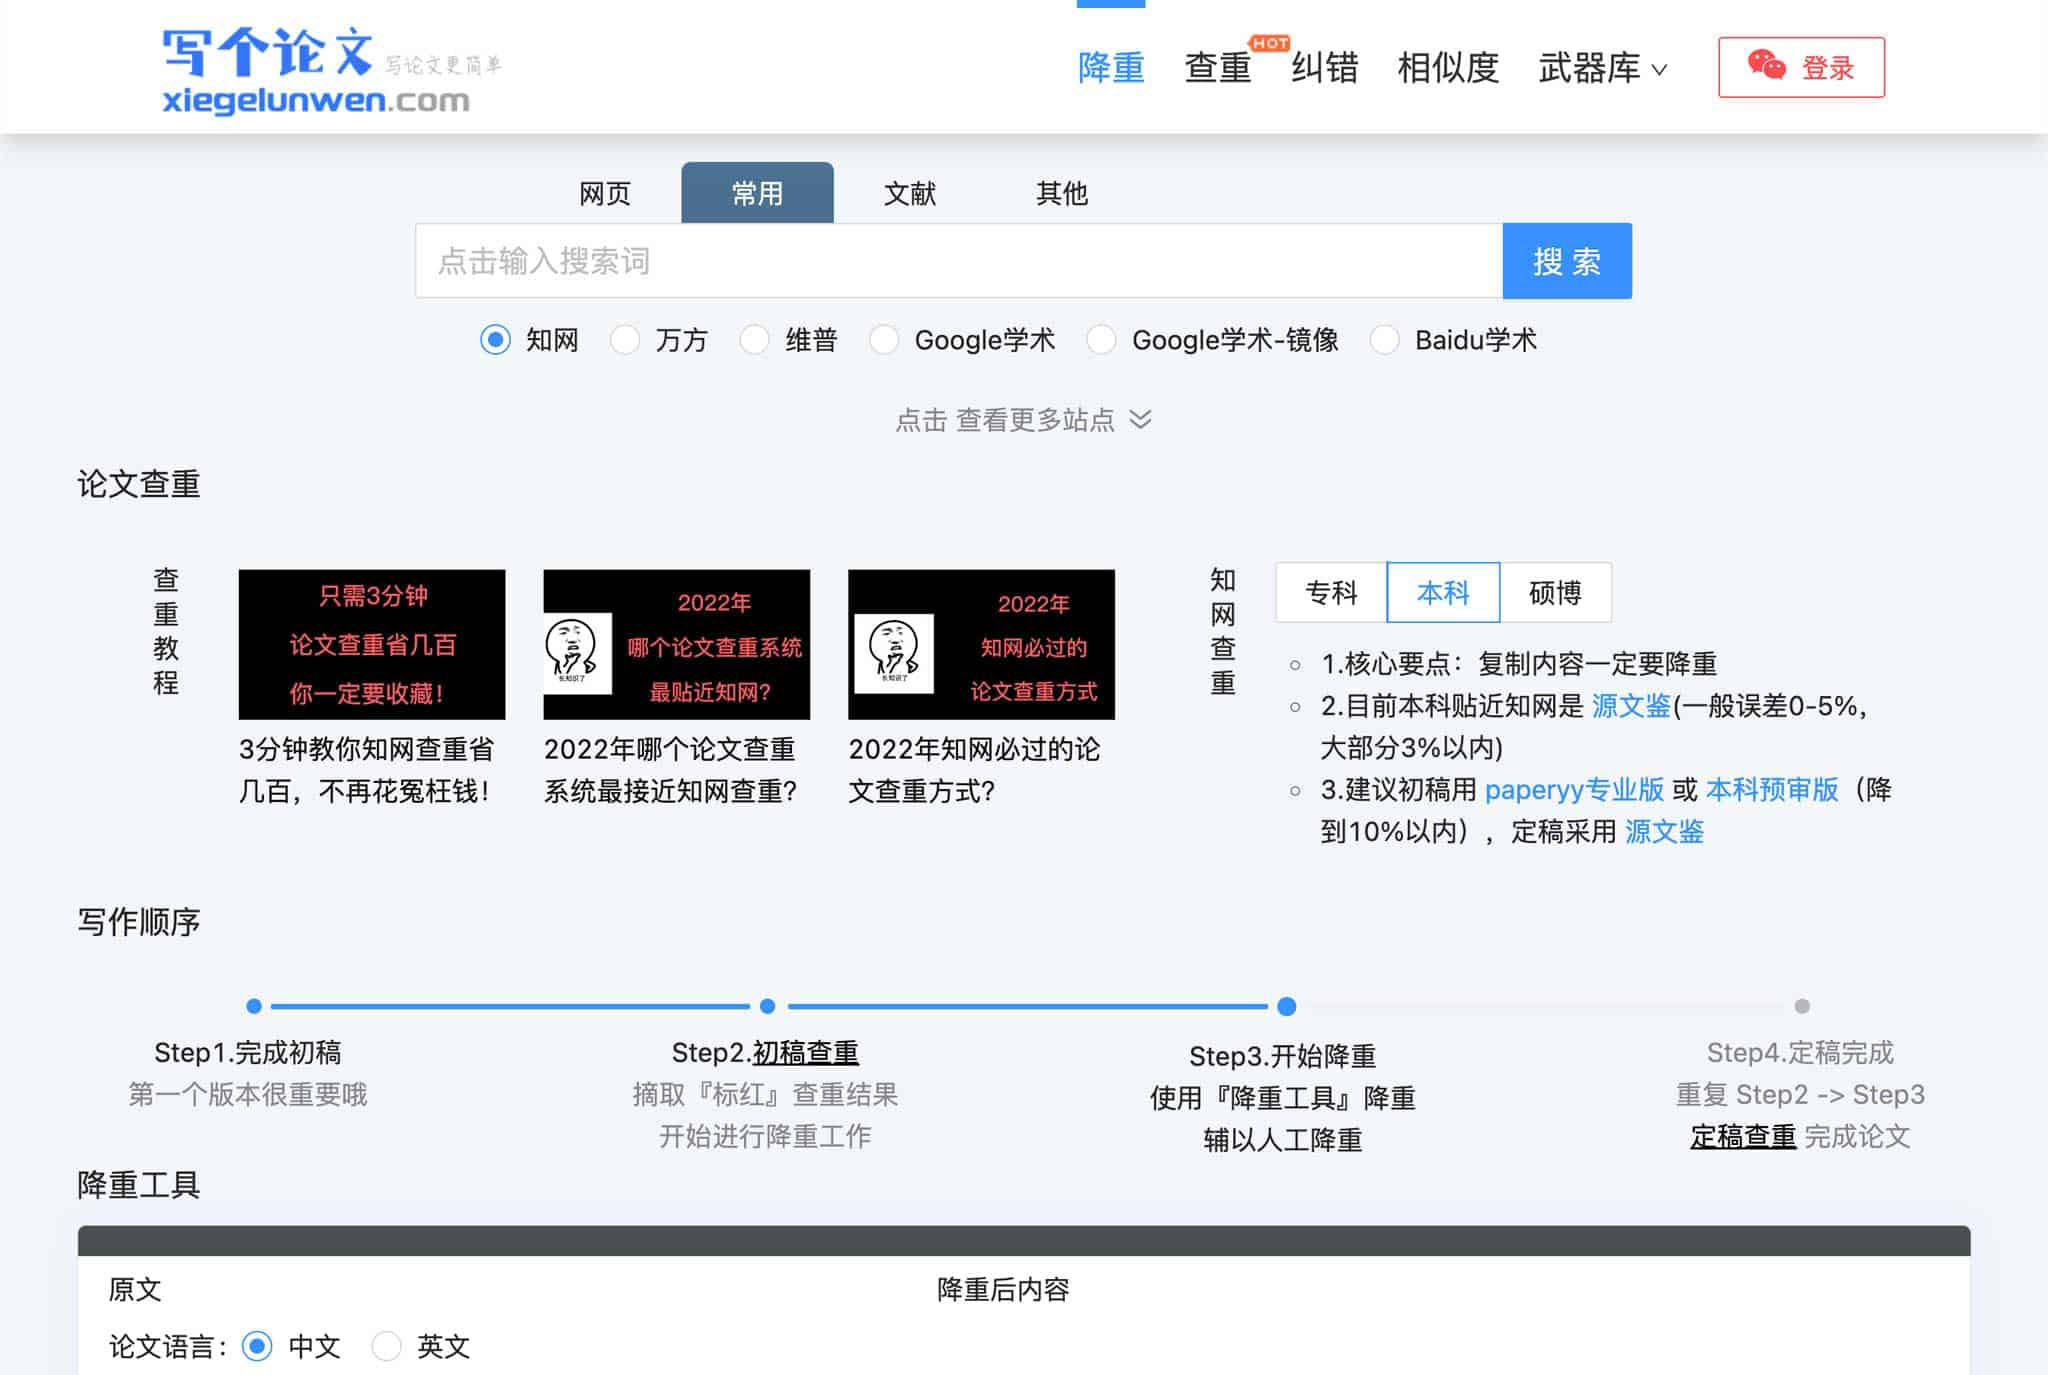Screen dimensions: 2048x1375
Task: Click the Step4 gray progress dot
Action: tap(1802, 1006)
